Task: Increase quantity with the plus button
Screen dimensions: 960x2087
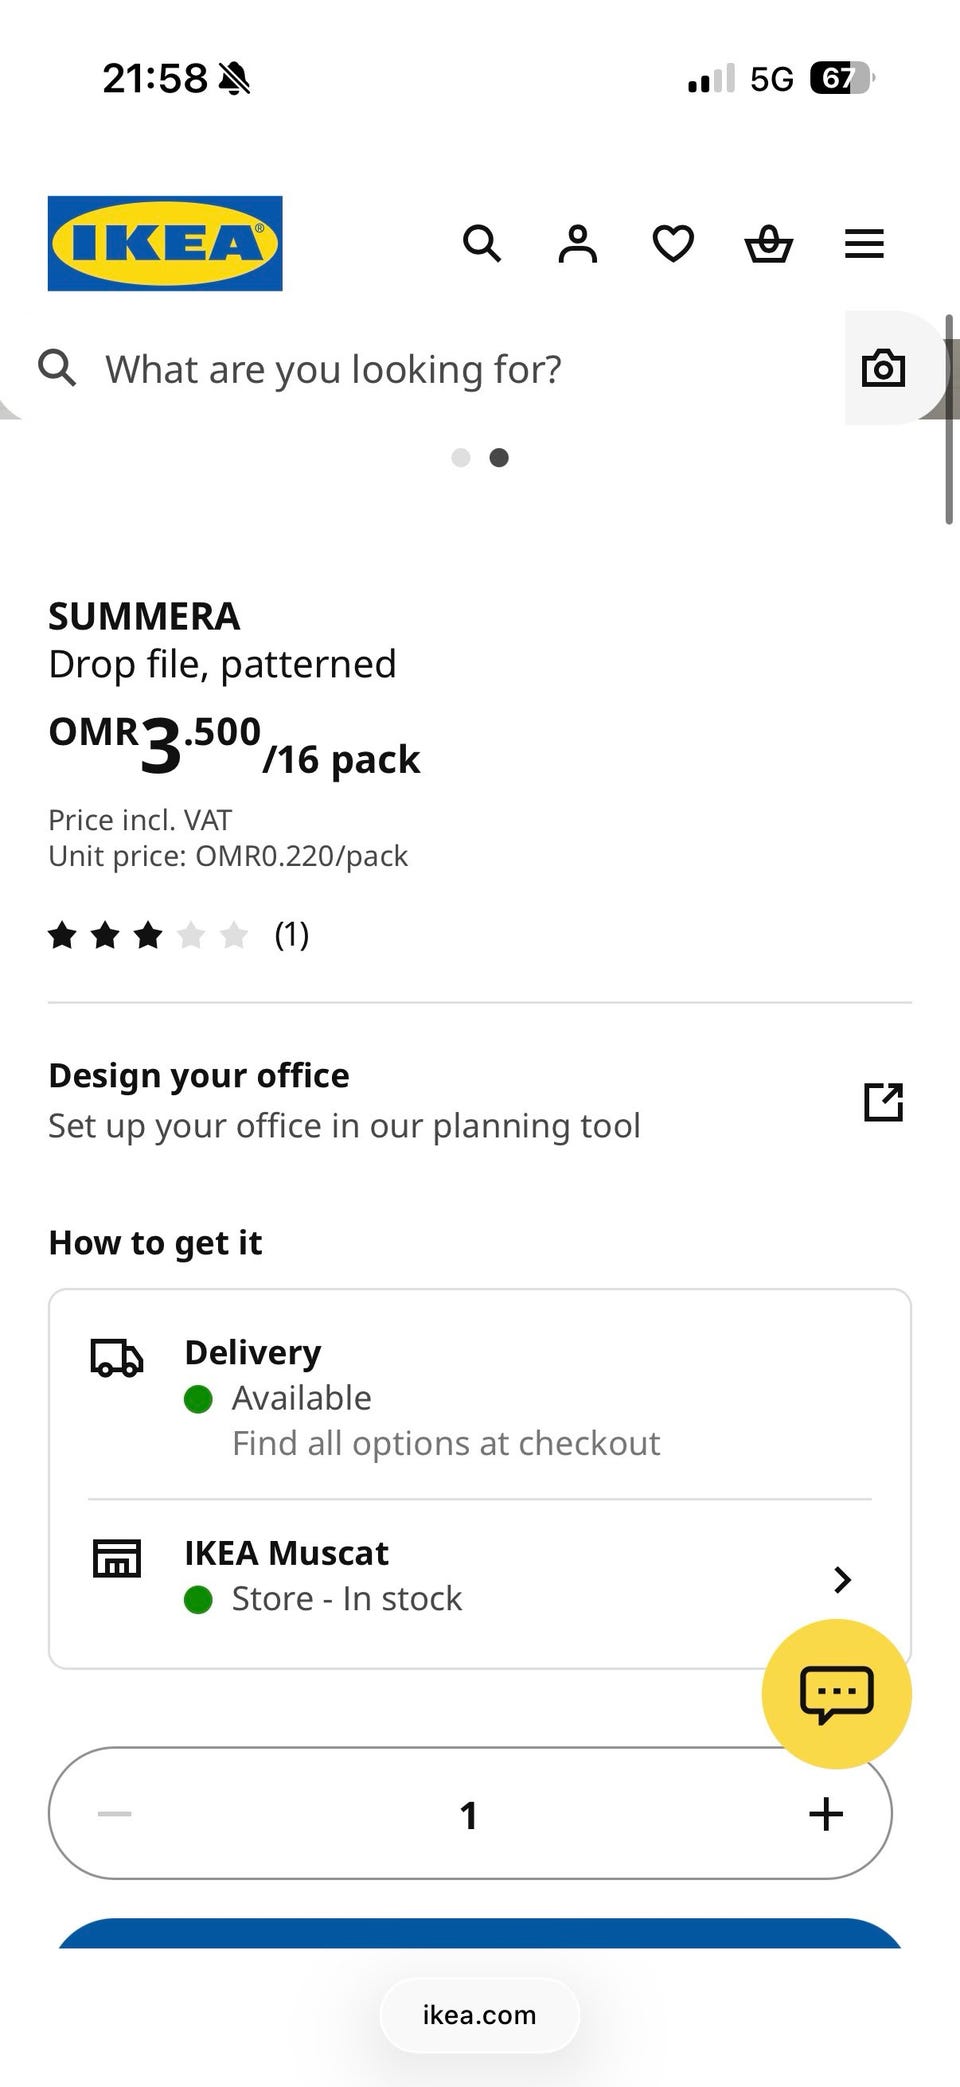Action: point(826,1814)
